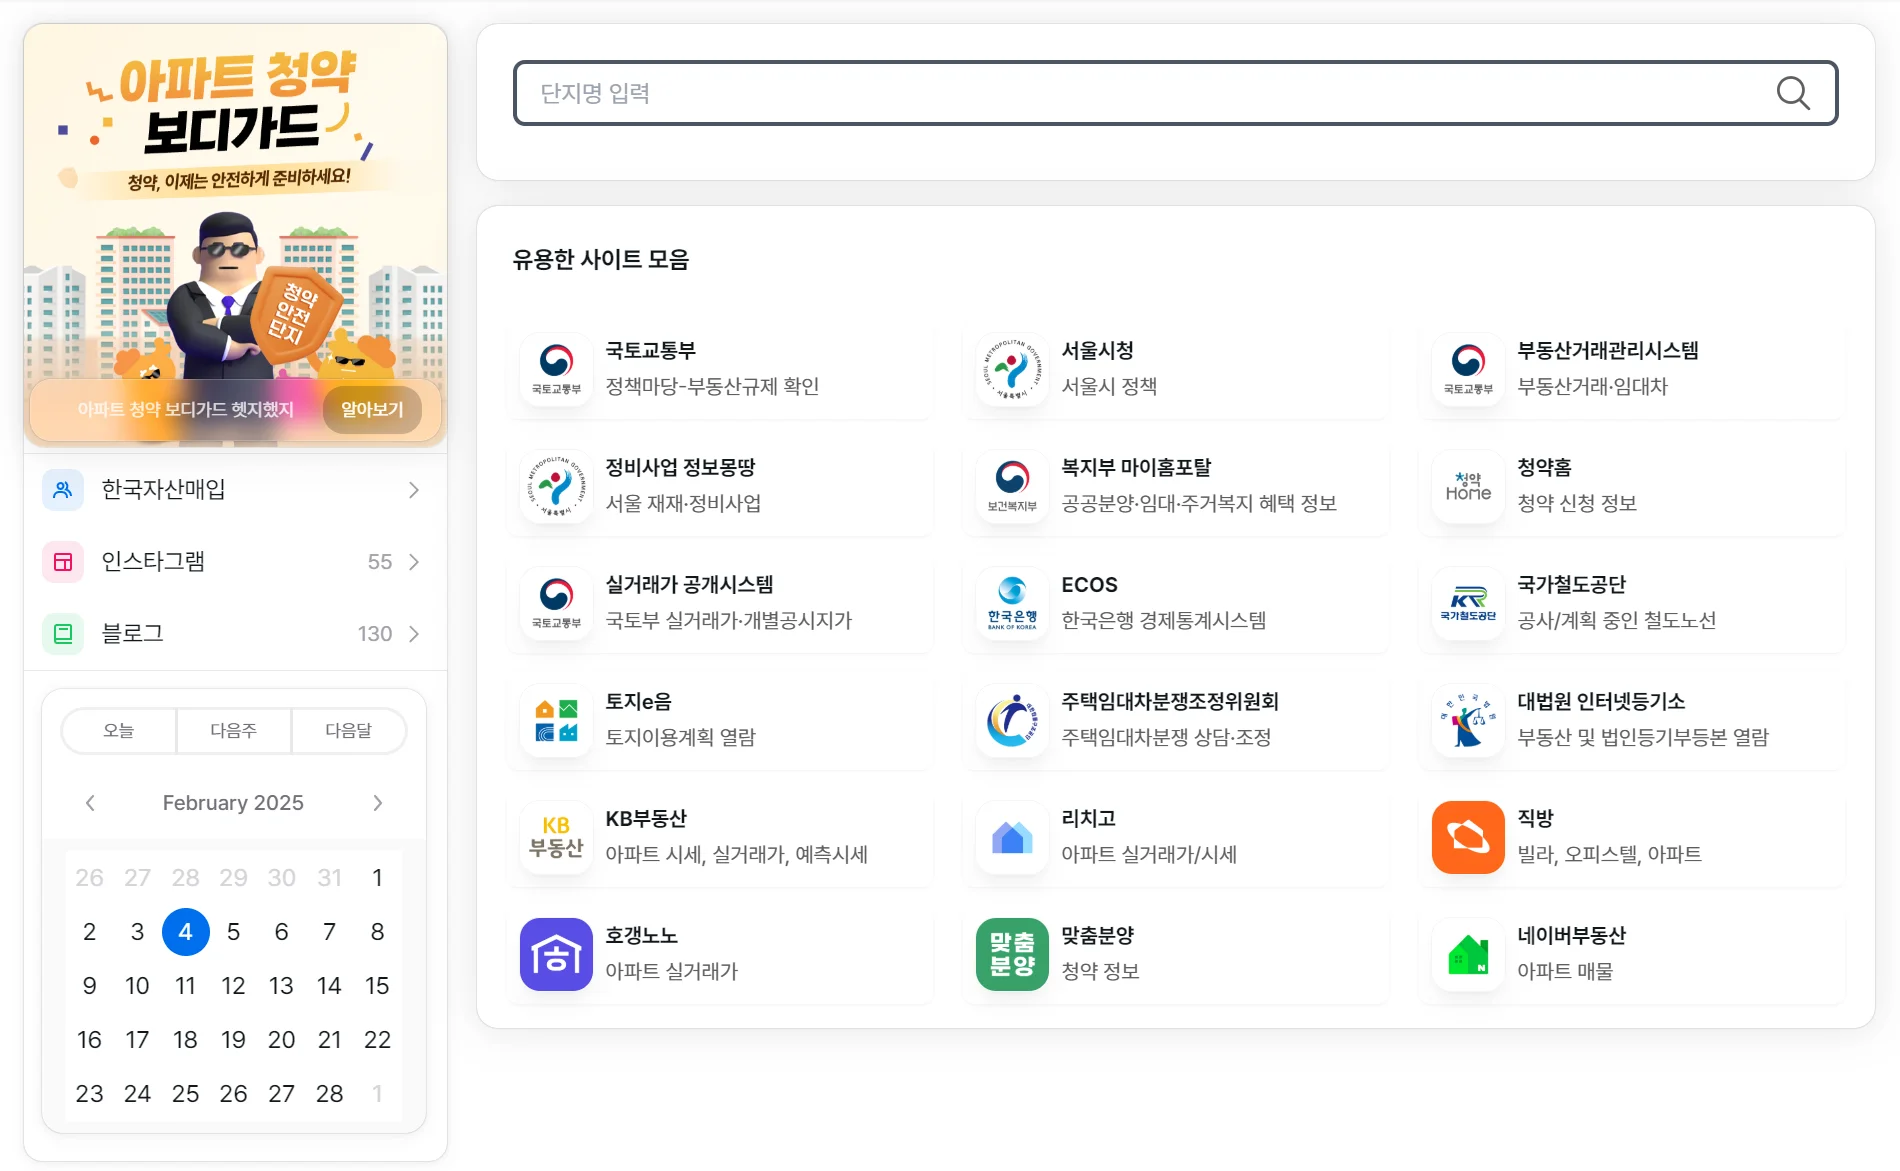Go to next month in calendar
The height and width of the screenshot is (1171, 1900).
(x=377, y=803)
